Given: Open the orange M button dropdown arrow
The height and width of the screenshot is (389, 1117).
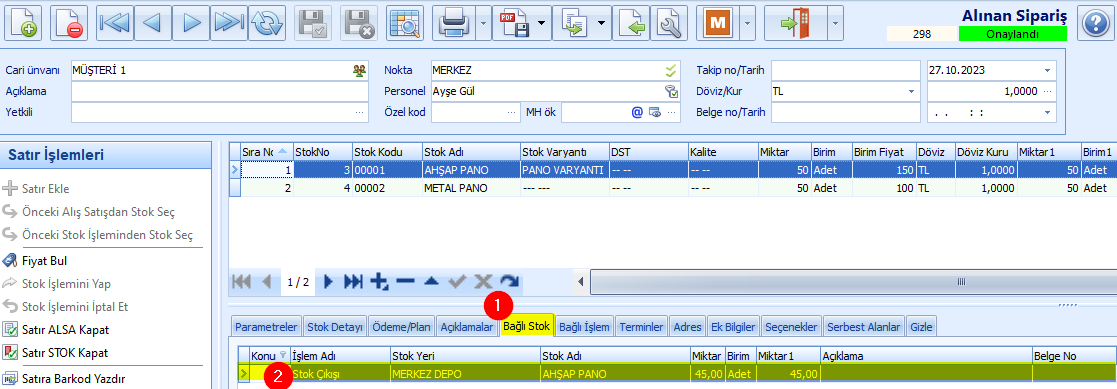Looking at the screenshot, I should pyautogui.click(x=747, y=23).
